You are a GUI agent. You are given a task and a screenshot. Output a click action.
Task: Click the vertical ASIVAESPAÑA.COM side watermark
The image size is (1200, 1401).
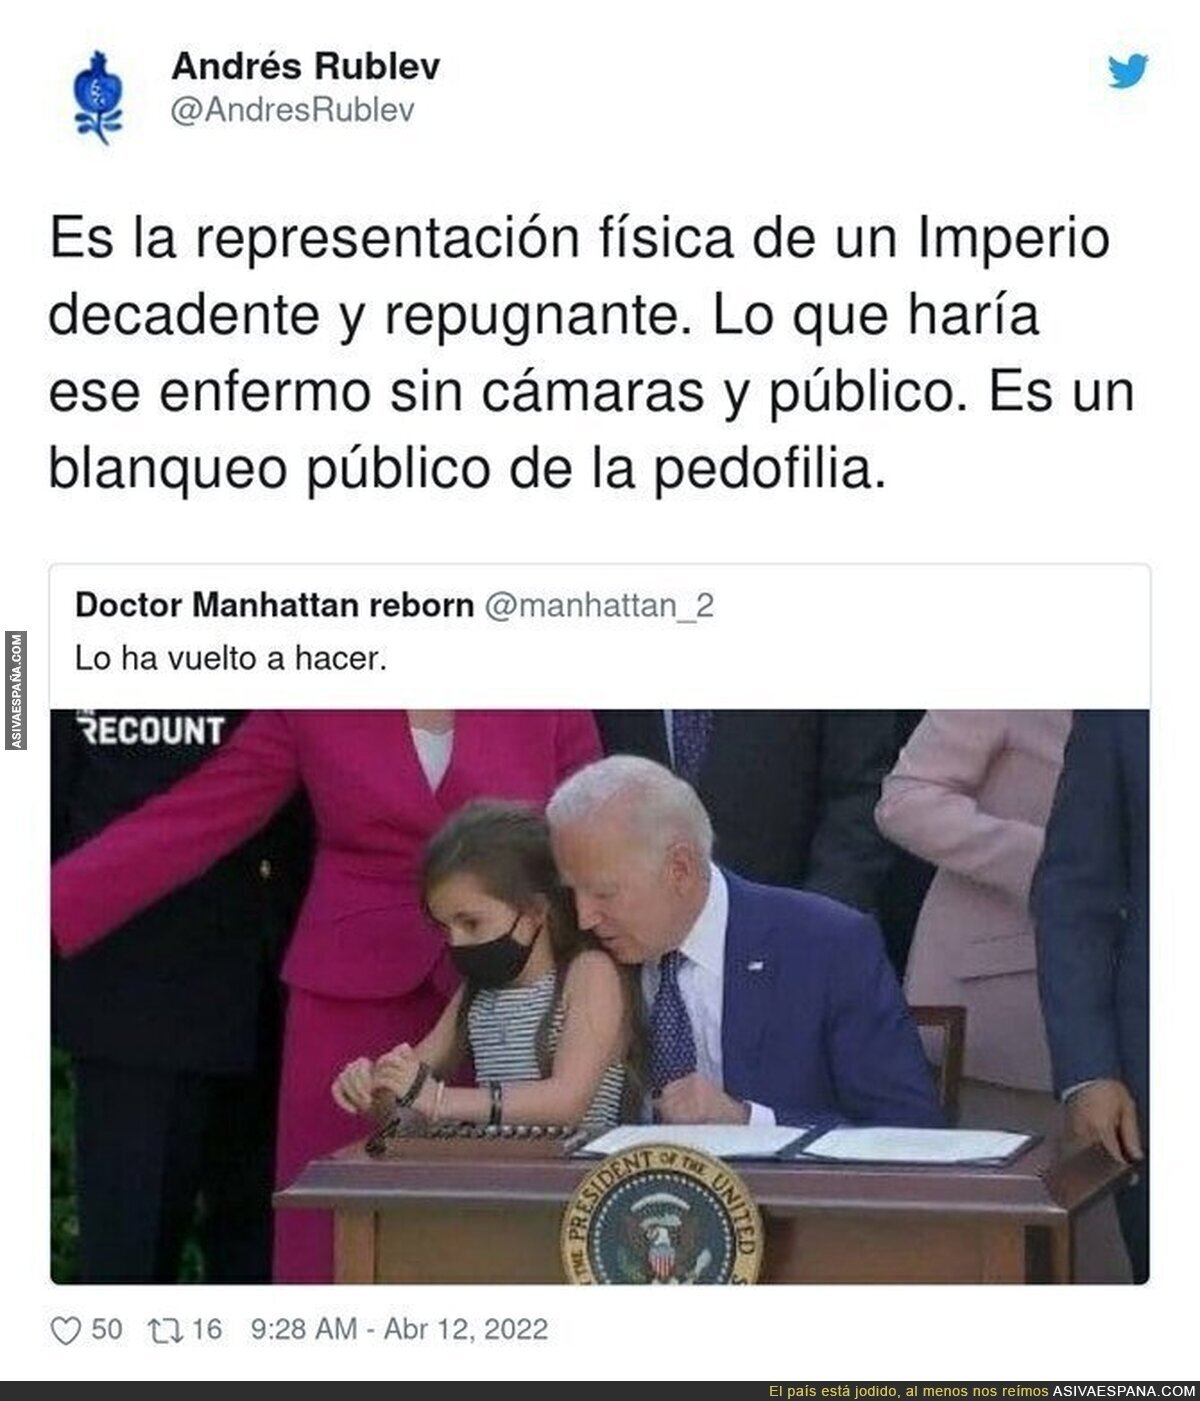(x=17, y=691)
